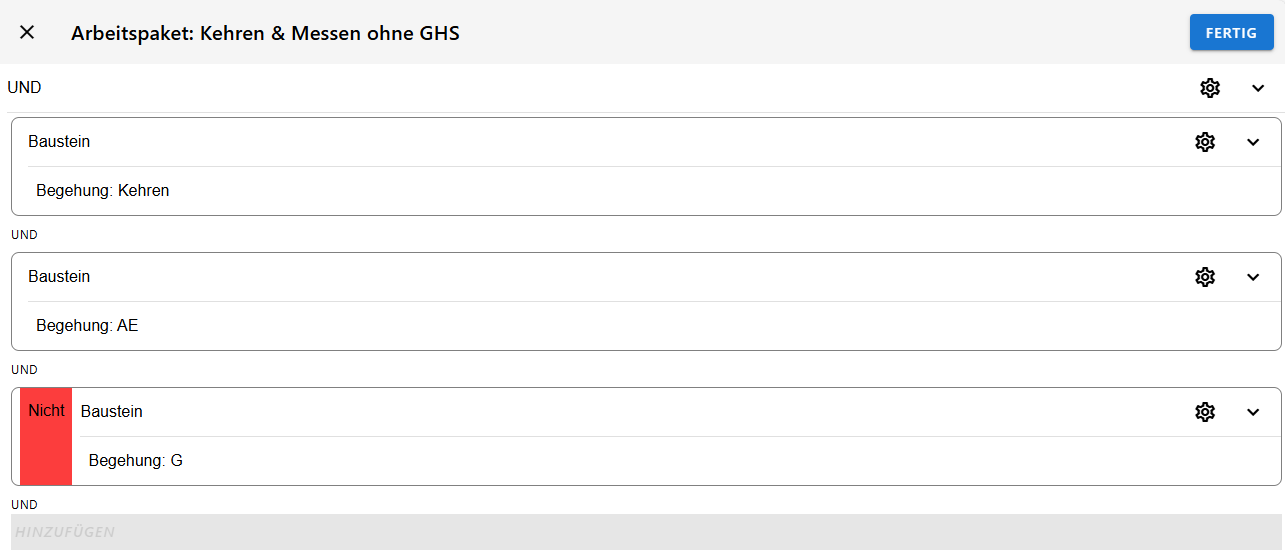Viewport: 1285px width, 559px height.
Task: Click the UND operator below Kehren block
Action: point(24,235)
